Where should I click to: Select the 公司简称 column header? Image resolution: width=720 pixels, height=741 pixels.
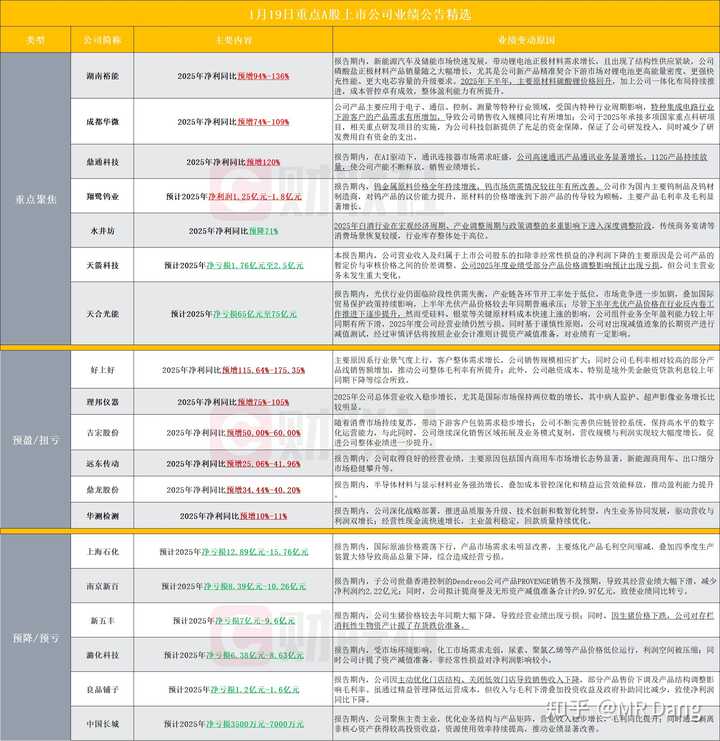click(x=106, y=41)
